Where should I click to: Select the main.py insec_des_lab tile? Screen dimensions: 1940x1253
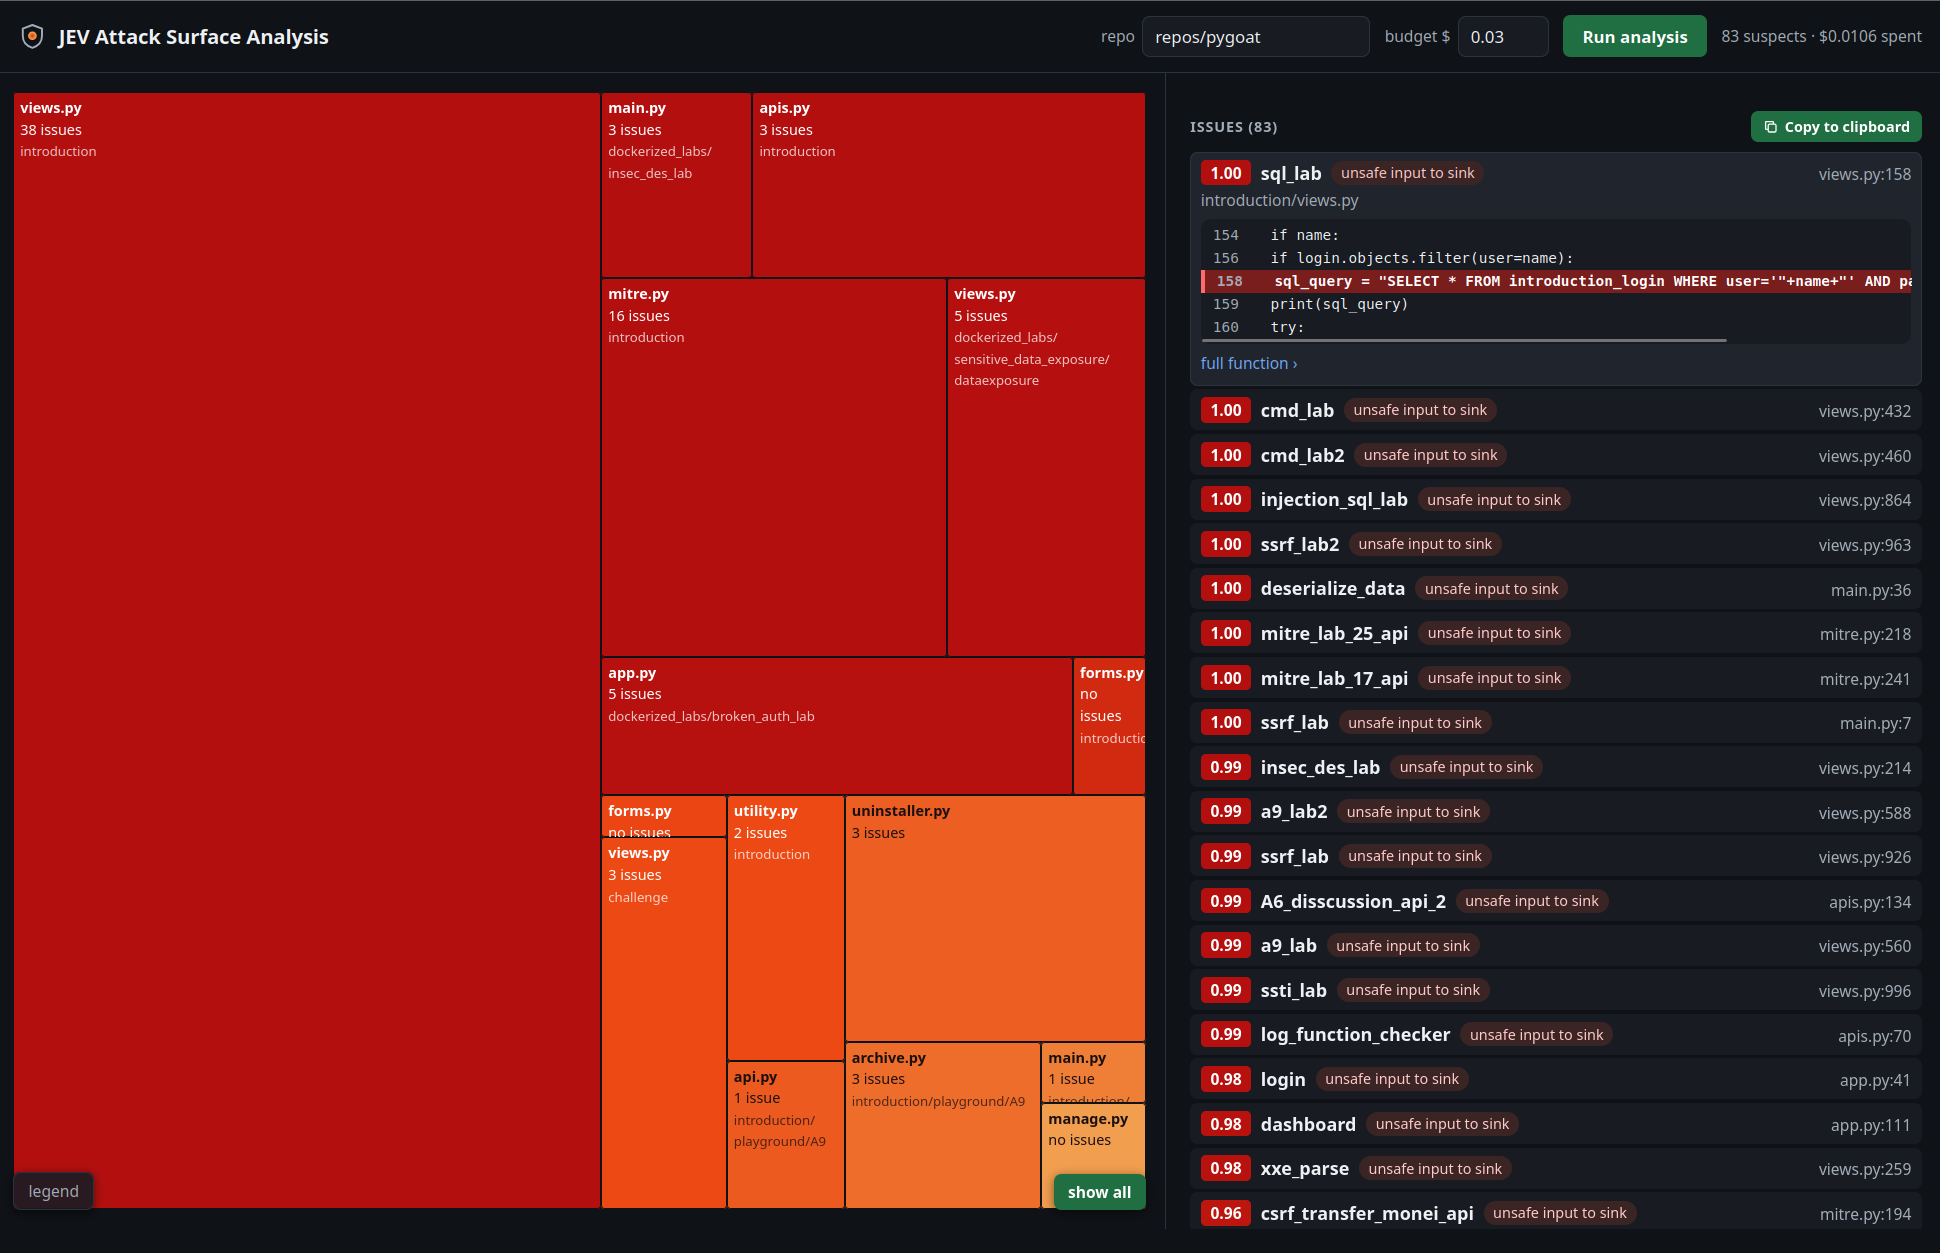pos(676,185)
